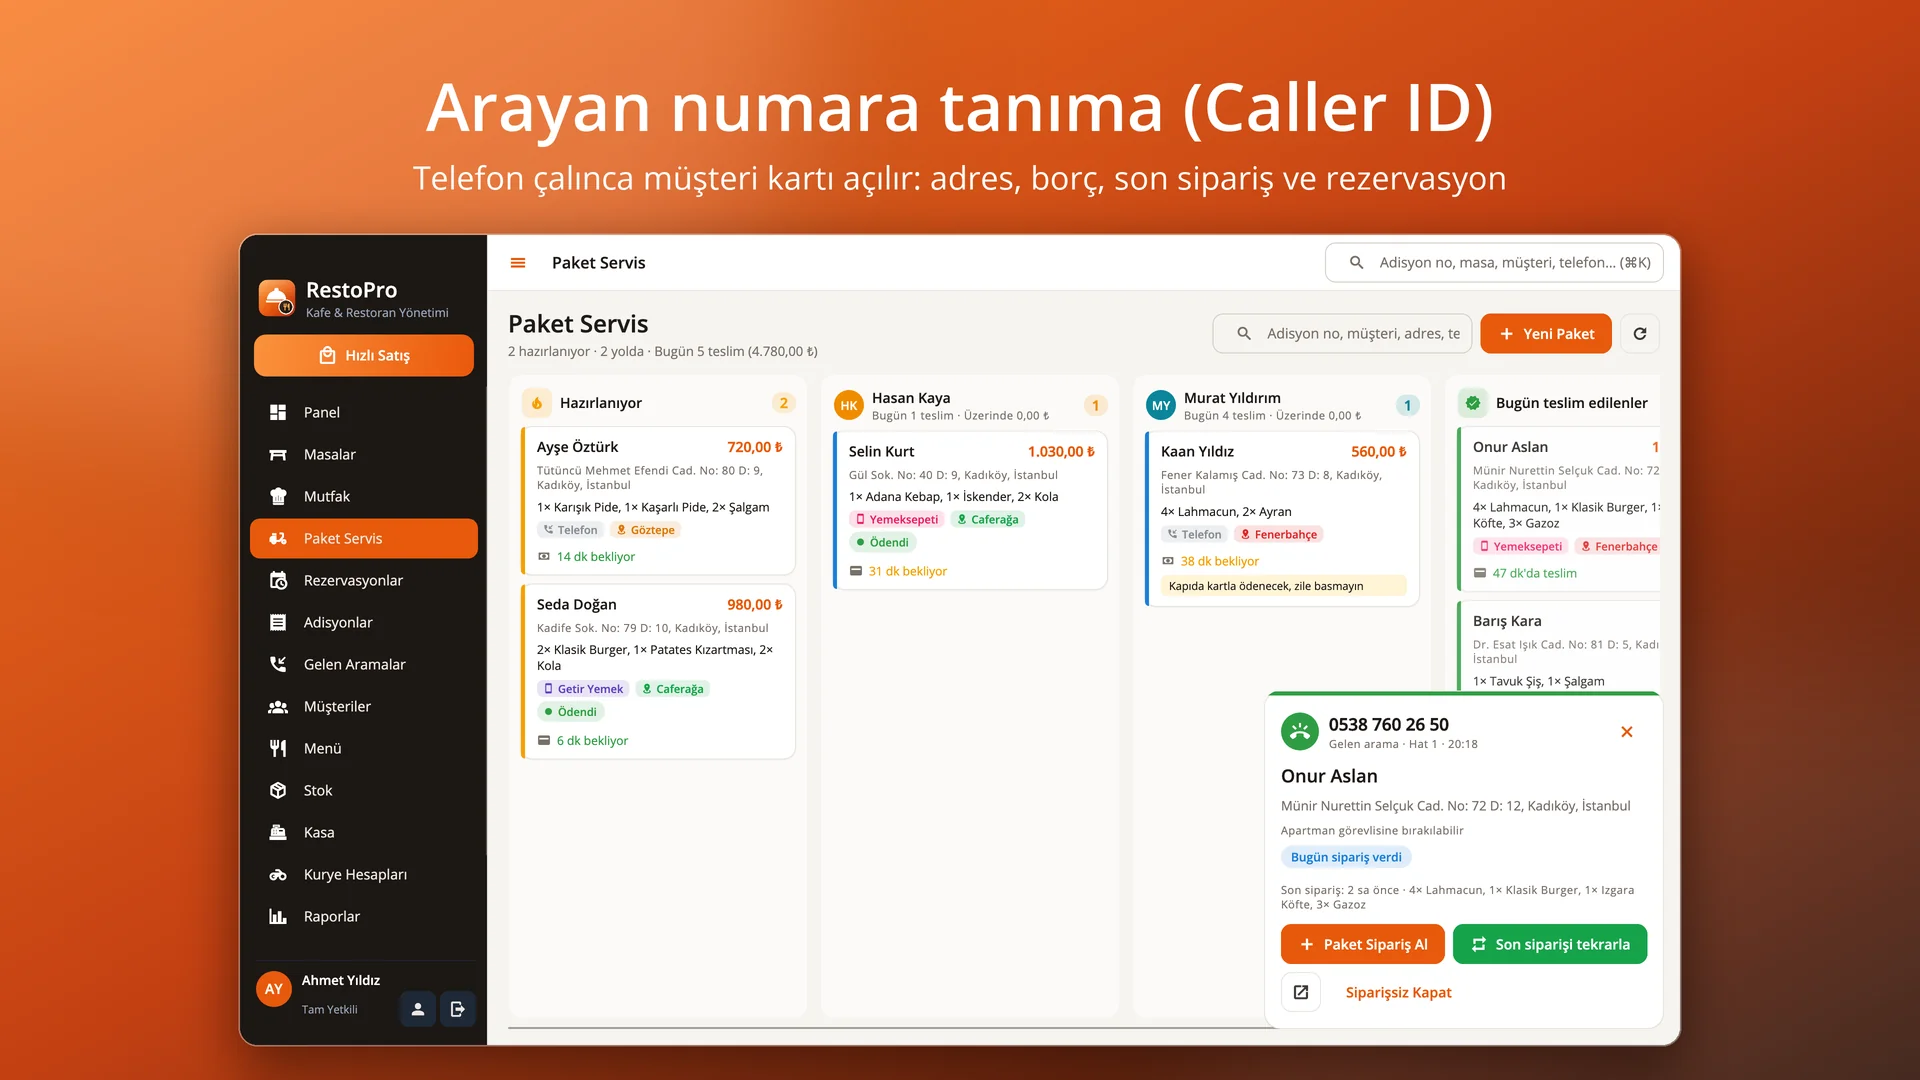1920x1080 pixels.
Task: Click the HK avatar of Hasan Kaya
Action: coord(849,405)
